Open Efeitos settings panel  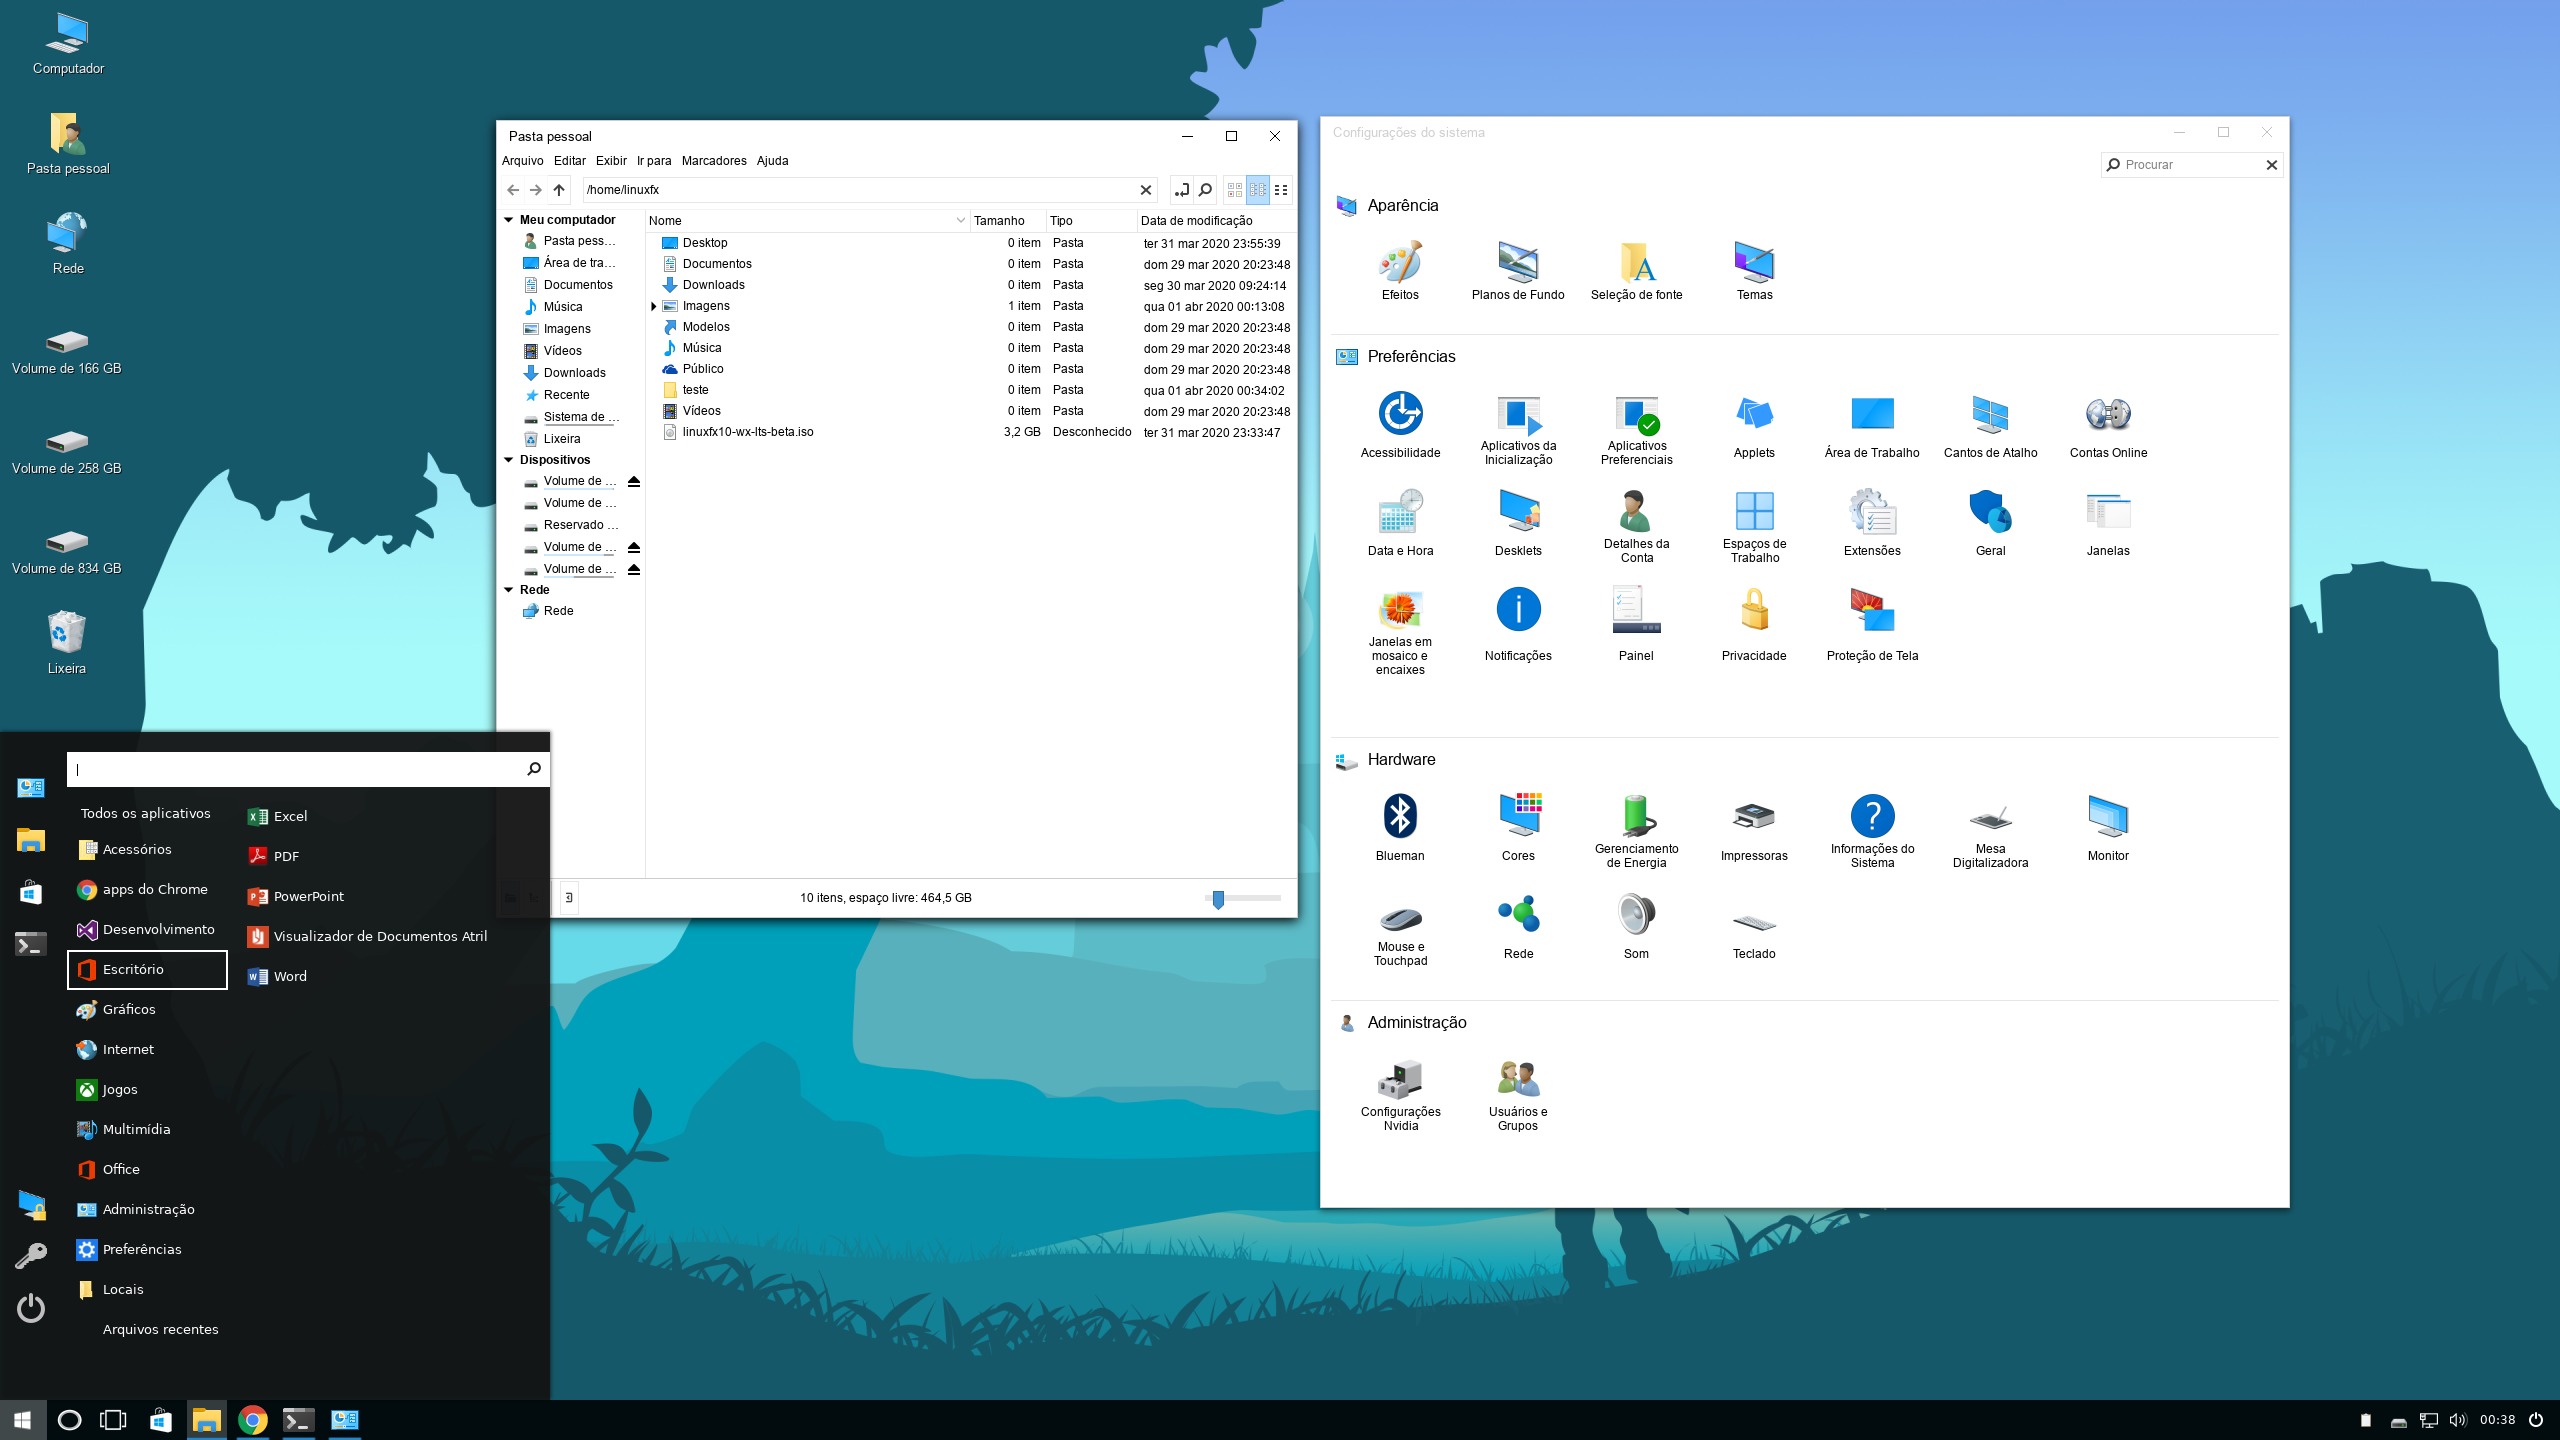pos(1400,264)
